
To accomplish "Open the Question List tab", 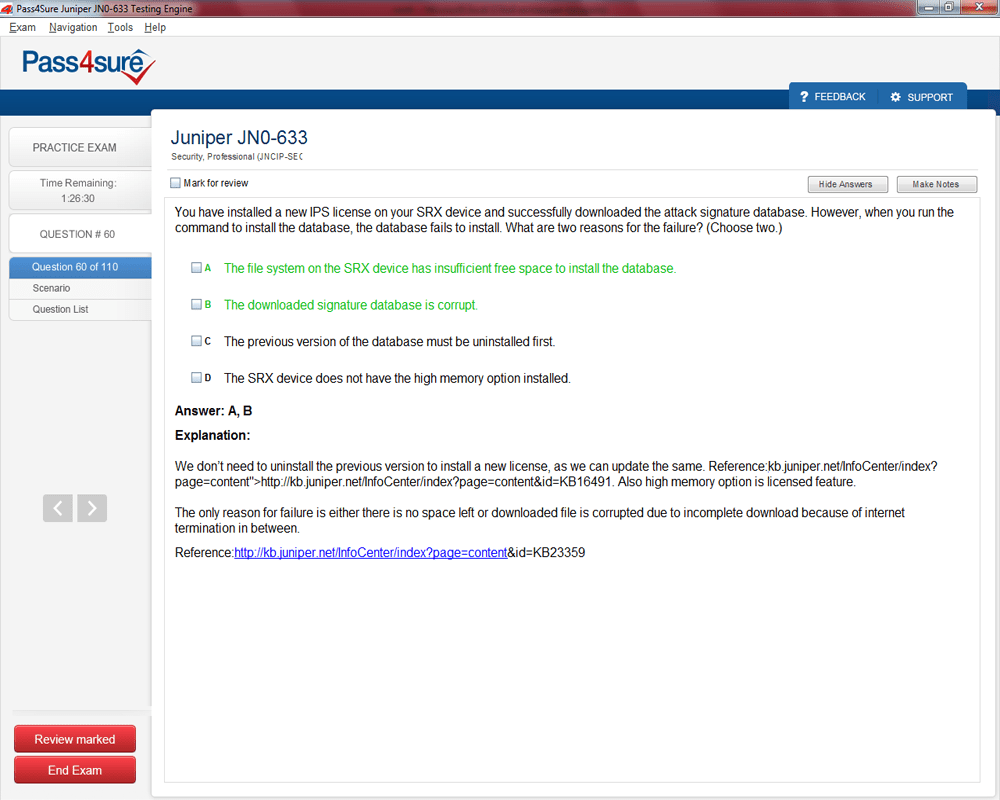I will [x=80, y=309].
